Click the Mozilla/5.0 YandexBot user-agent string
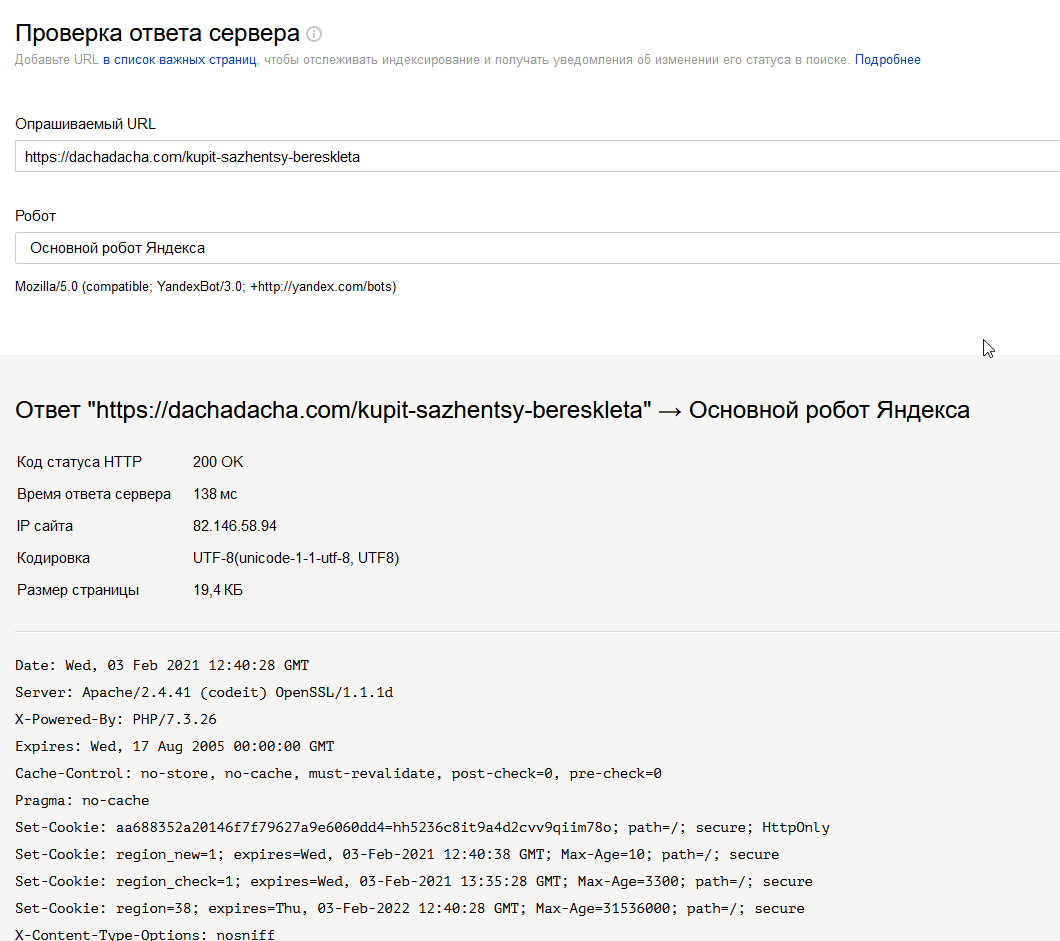Image resolution: width=1060 pixels, height=941 pixels. [x=205, y=287]
